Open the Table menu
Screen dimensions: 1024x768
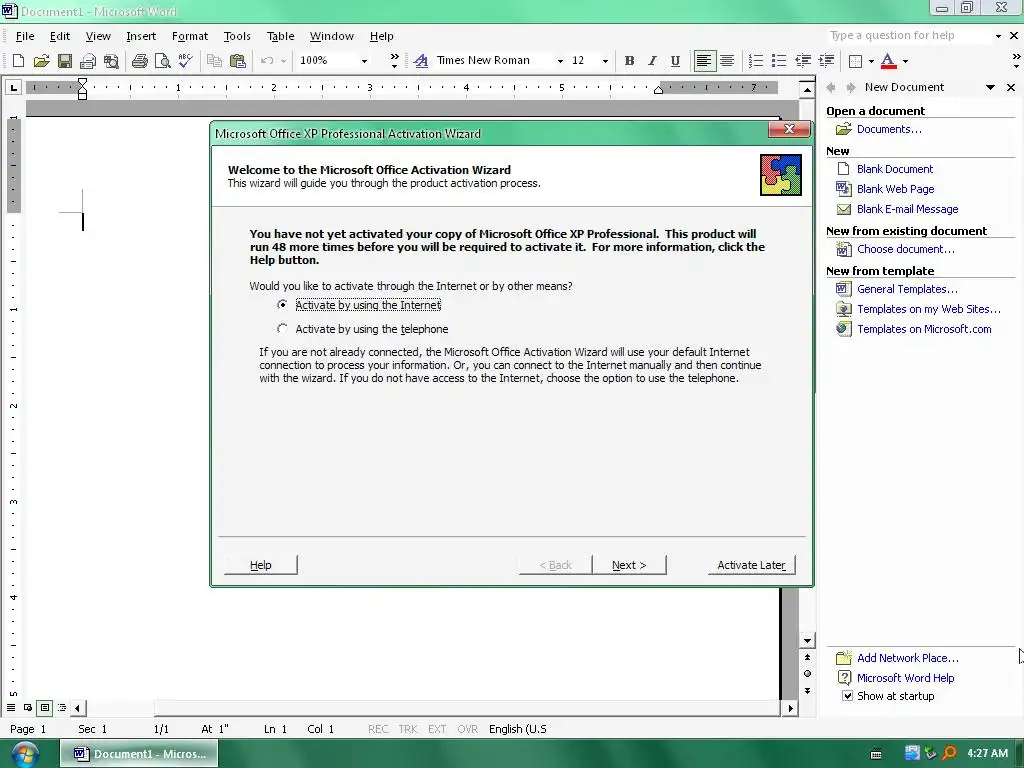pyautogui.click(x=280, y=36)
